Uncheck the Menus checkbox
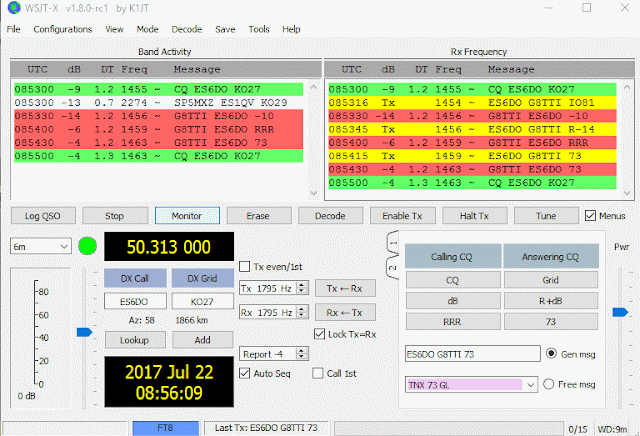Screen dimensions: 640x436 (x=590, y=215)
